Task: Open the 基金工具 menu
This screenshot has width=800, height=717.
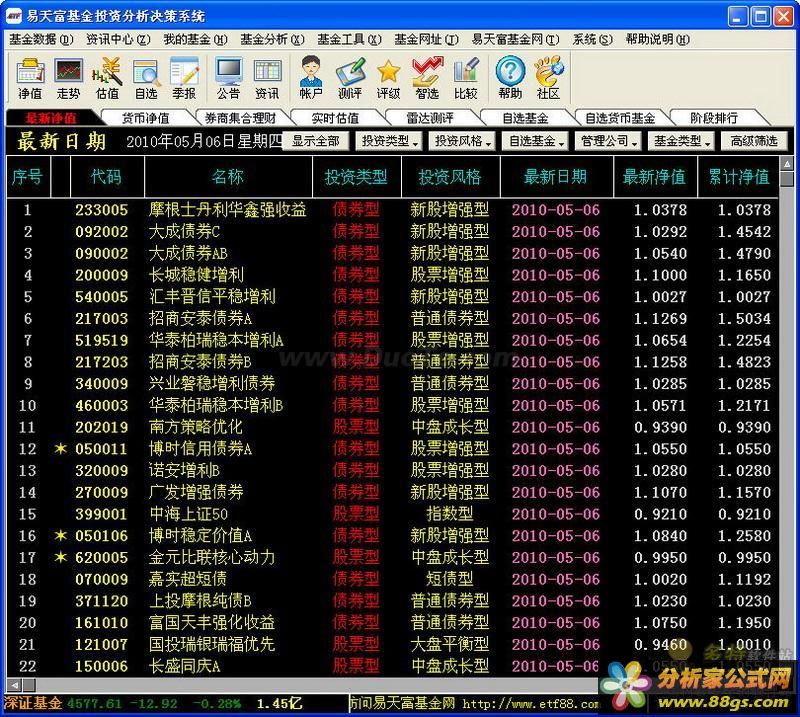Action: pos(349,39)
